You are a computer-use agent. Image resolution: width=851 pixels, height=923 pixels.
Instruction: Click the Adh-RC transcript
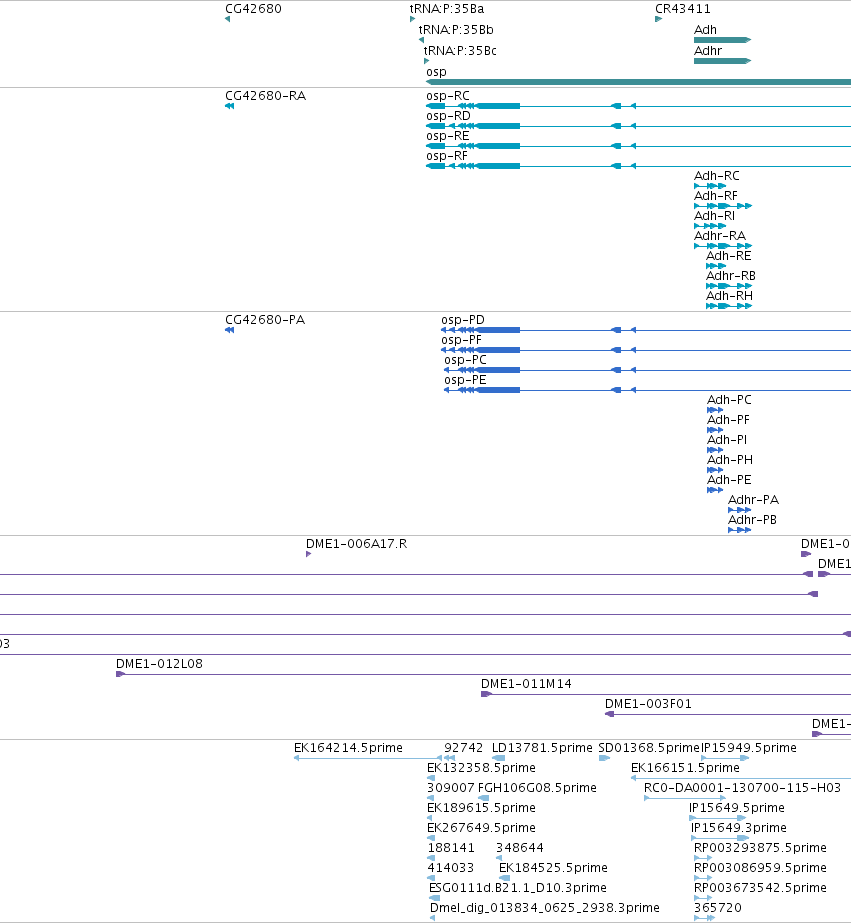point(710,186)
